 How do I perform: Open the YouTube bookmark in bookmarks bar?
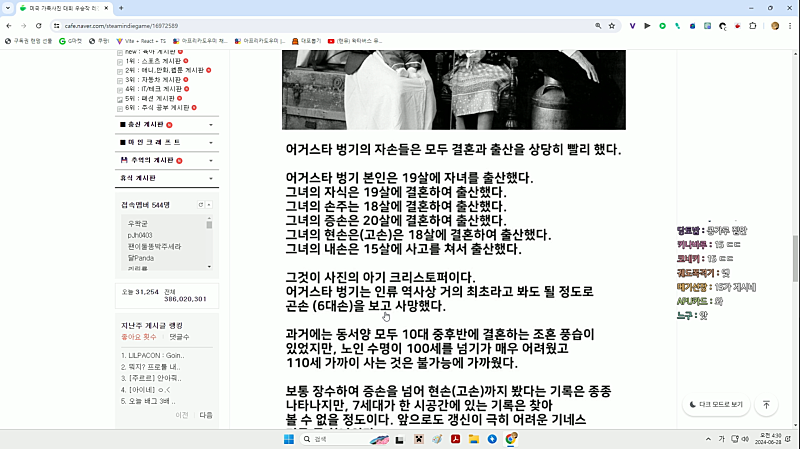[x=355, y=41]
